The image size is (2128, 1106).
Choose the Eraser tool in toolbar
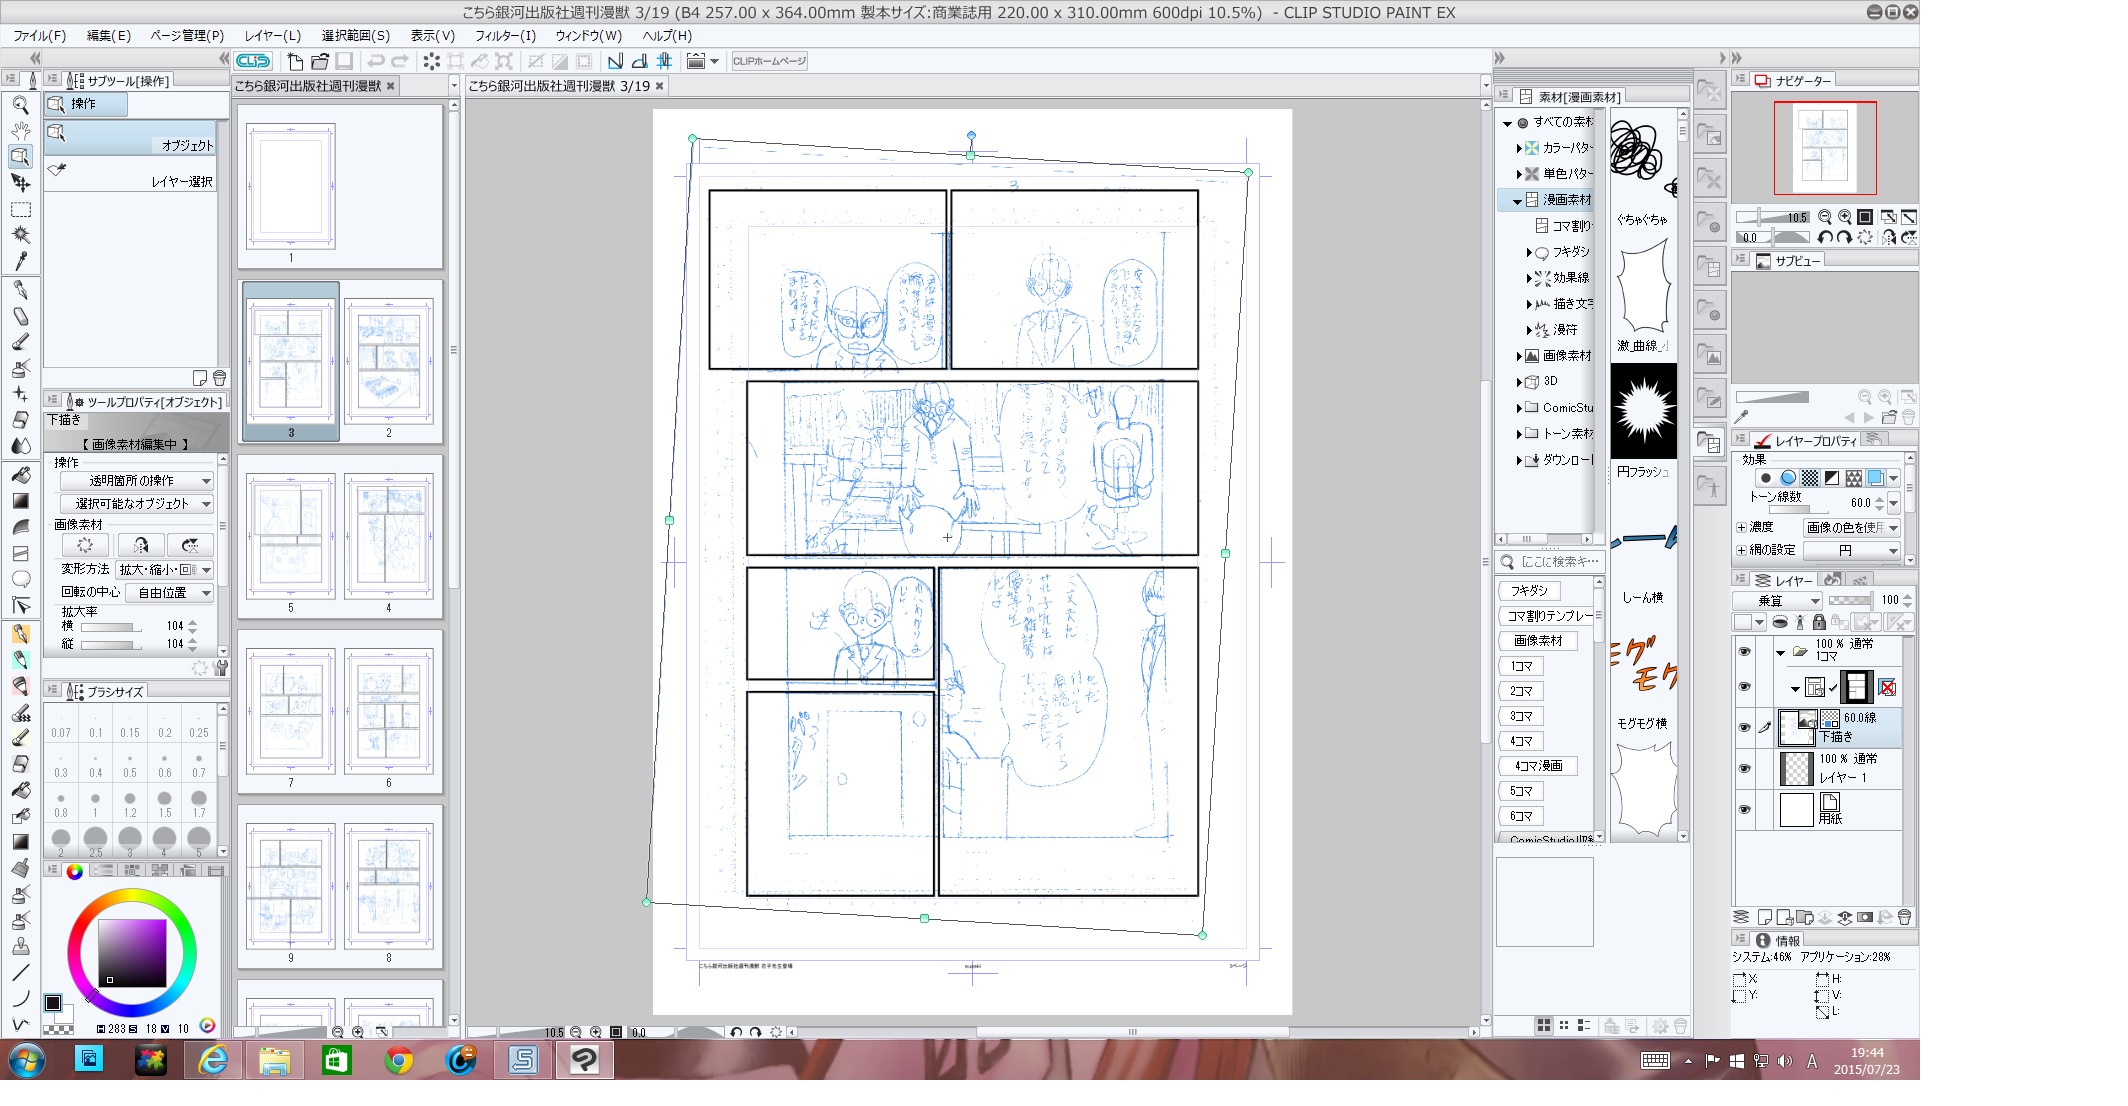pyautogui.click(x=20, y=420)
